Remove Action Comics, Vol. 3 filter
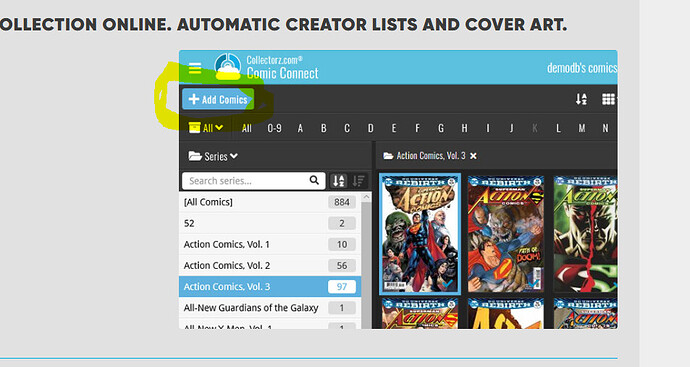This screenshot has height=367, width=690. (473, 156)
